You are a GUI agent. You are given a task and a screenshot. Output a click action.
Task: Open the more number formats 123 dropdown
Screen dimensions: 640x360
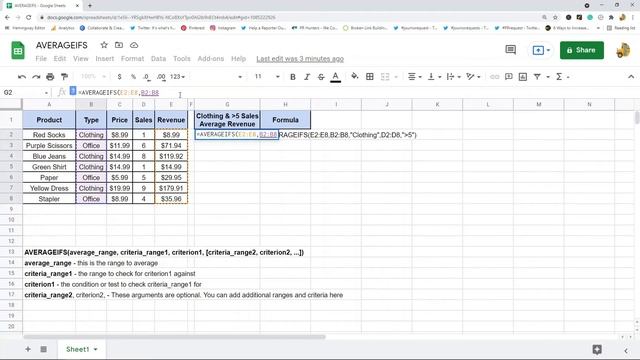pyautogui.click(x=178, y=77)
